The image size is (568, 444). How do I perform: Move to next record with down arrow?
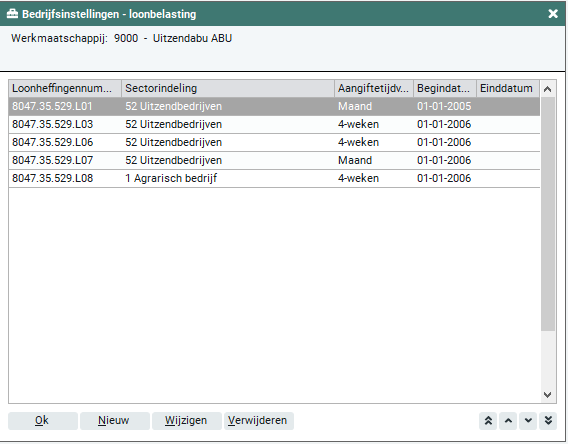click(x=528, y=420)
